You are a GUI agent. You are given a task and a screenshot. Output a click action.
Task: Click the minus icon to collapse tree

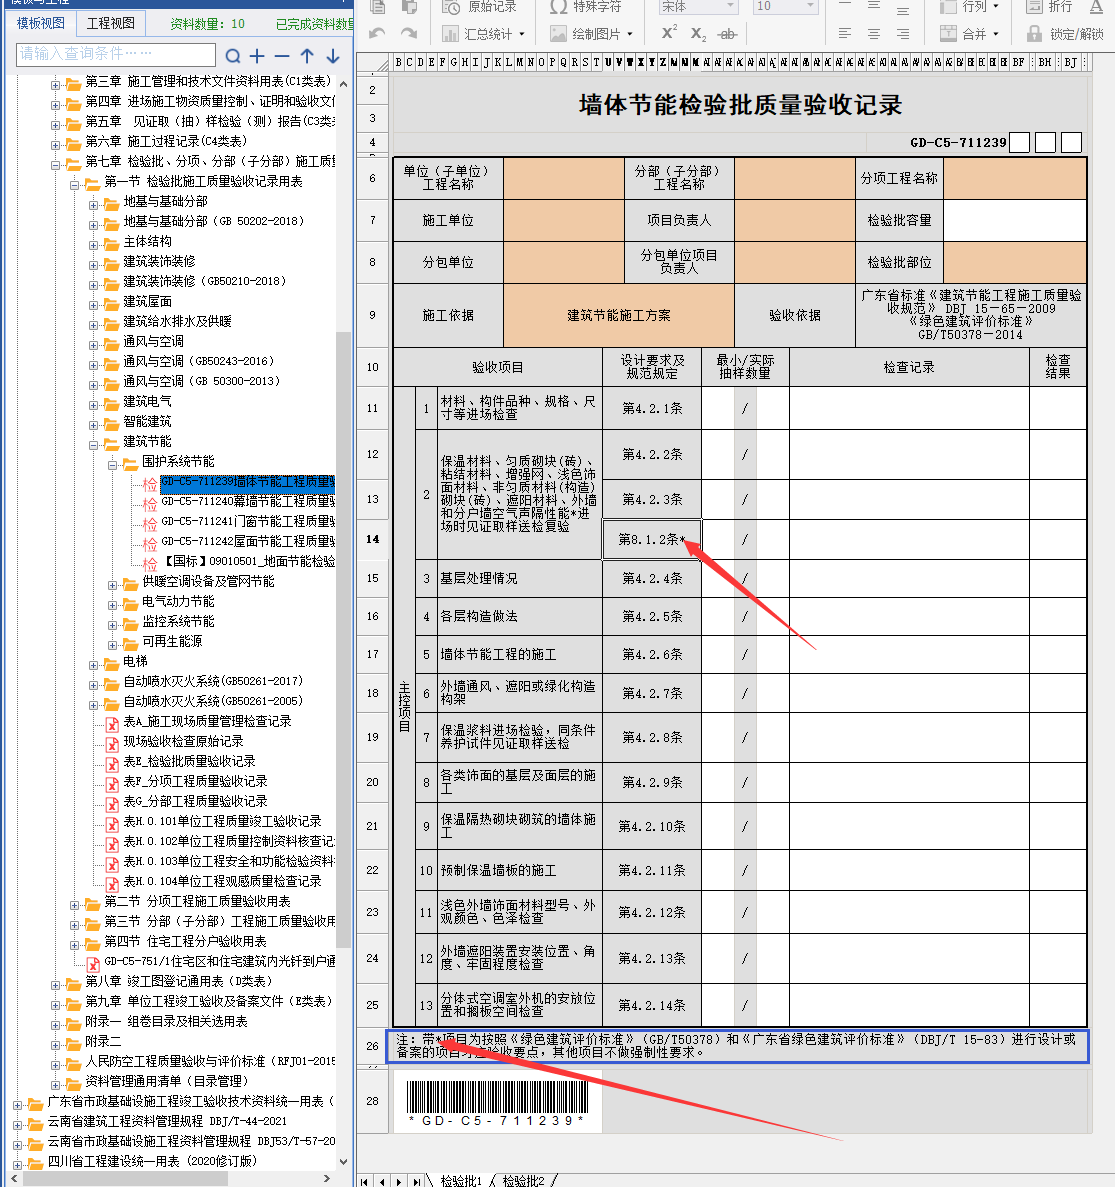(x=282, y=56)
